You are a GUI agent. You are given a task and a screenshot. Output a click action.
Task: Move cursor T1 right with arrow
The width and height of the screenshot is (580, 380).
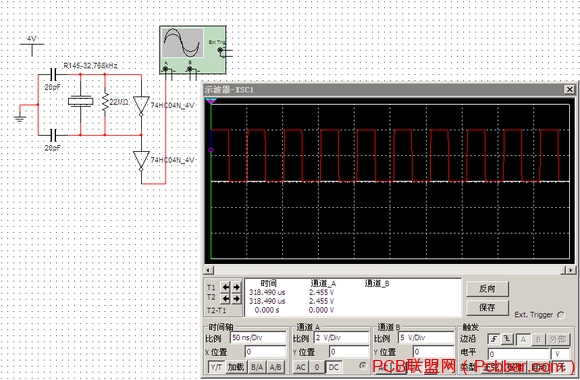pyautogui.click(x=236, y=287)
